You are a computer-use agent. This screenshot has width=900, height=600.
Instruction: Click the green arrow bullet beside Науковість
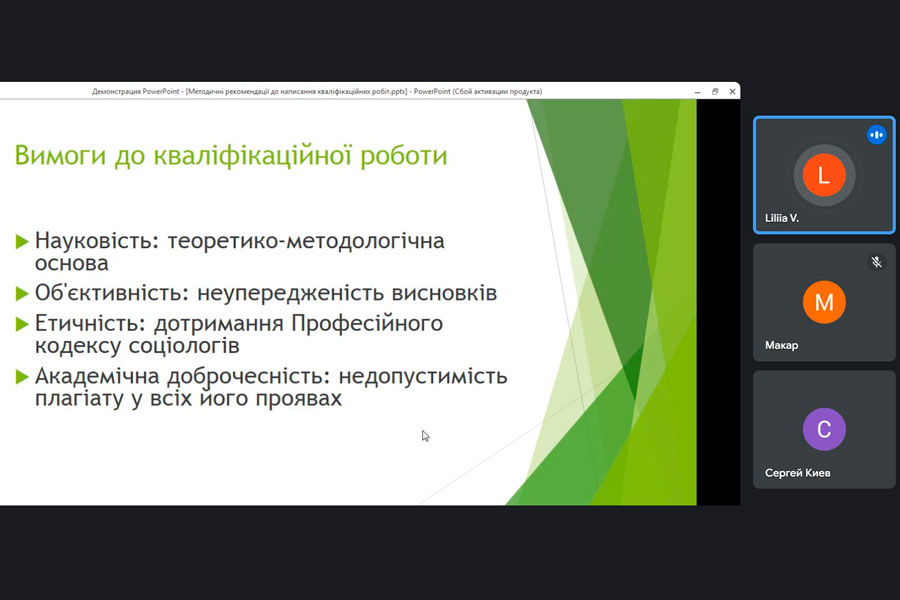22,242
